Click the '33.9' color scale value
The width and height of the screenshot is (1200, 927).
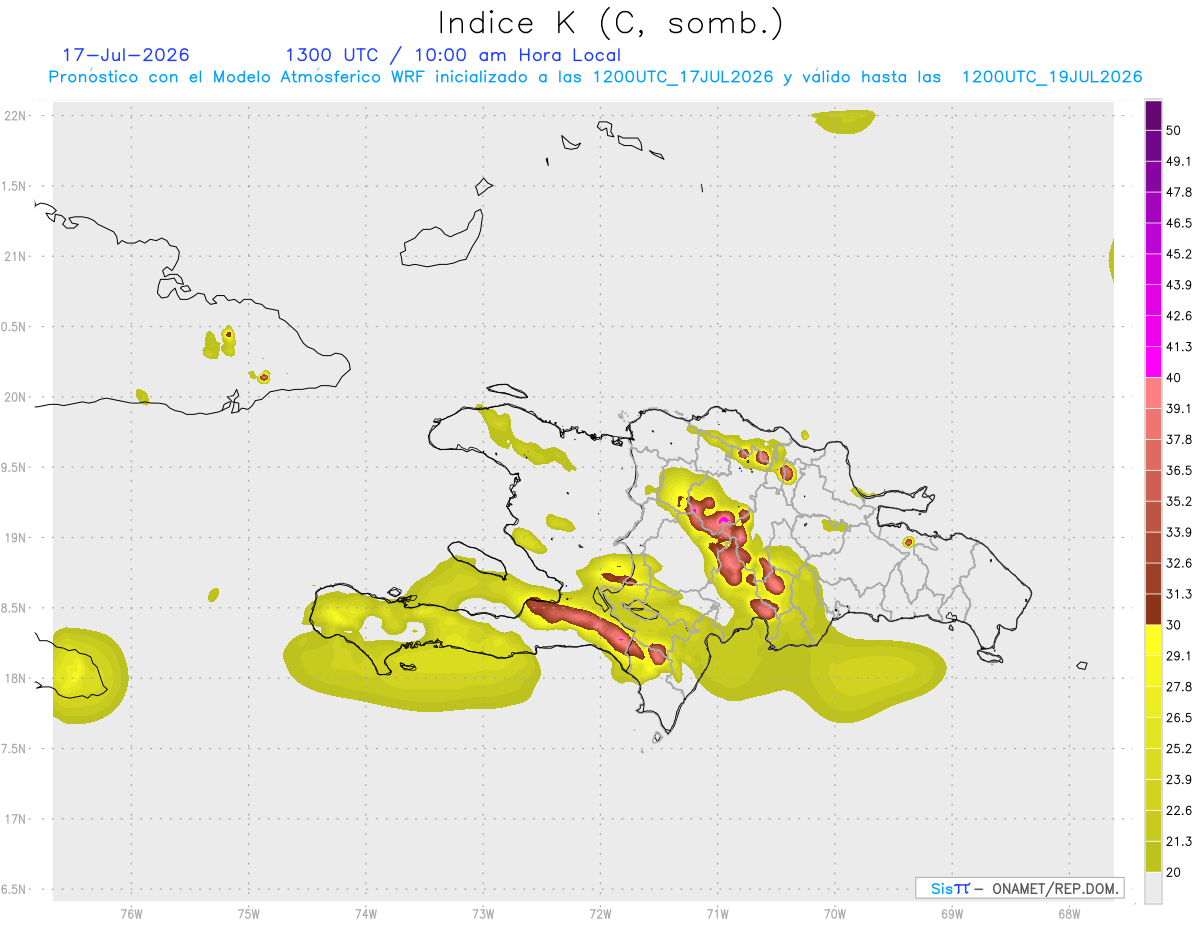[x=1179, y=532]
